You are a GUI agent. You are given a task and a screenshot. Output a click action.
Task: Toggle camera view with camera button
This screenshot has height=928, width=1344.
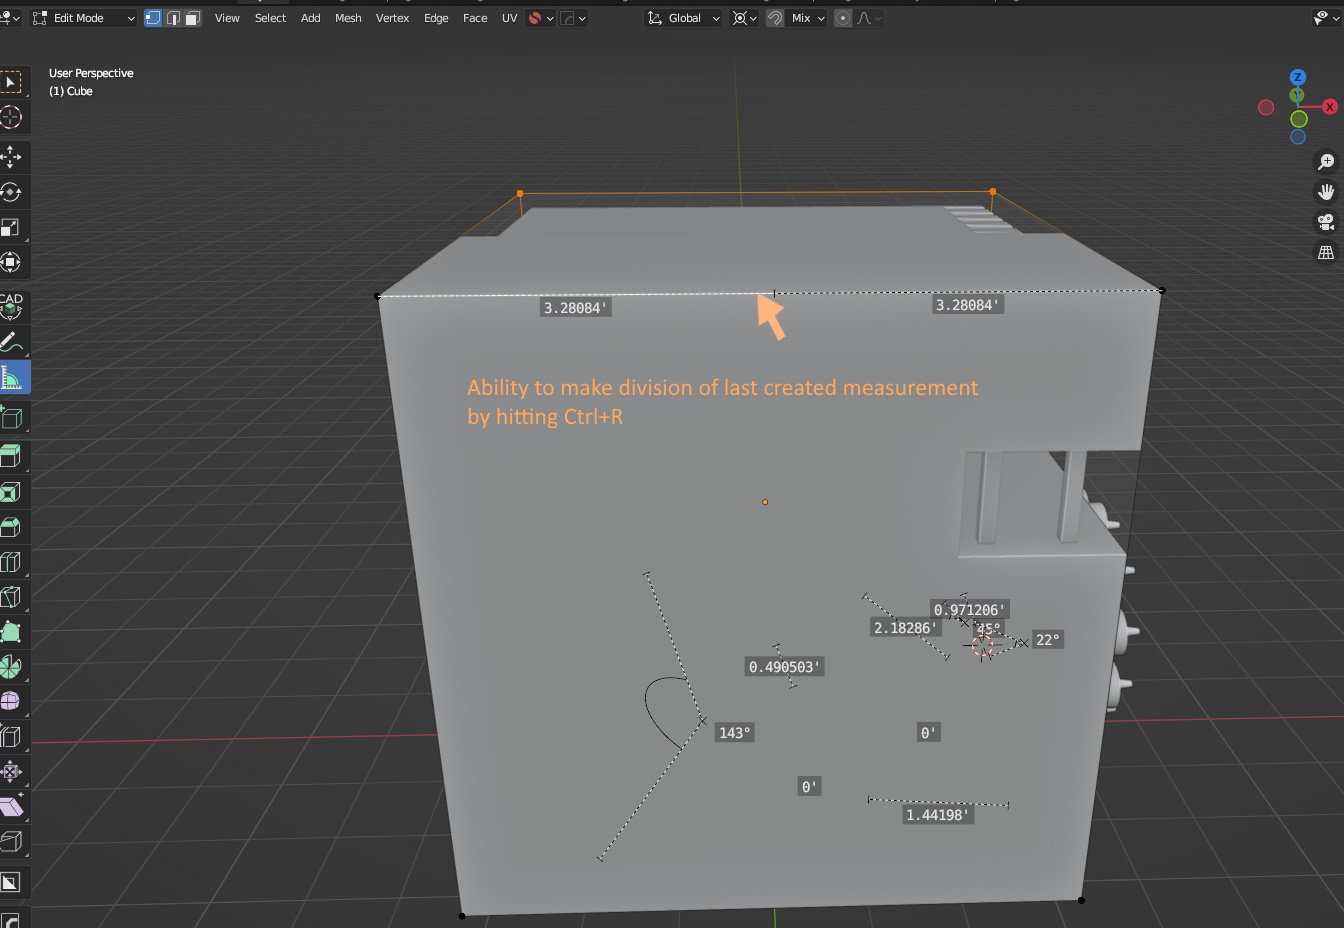(x=1326, y=222)
